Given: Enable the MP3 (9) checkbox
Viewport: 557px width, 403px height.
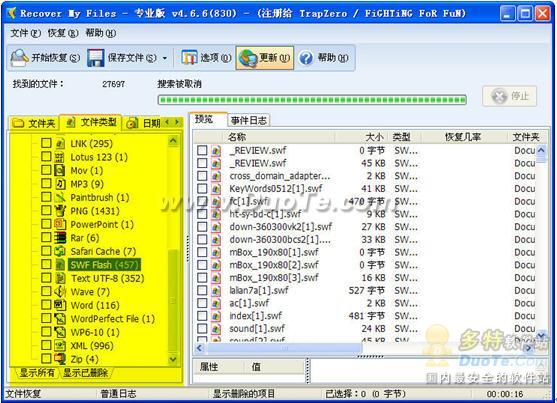Looking at the screenshot, I should [46, 183].
